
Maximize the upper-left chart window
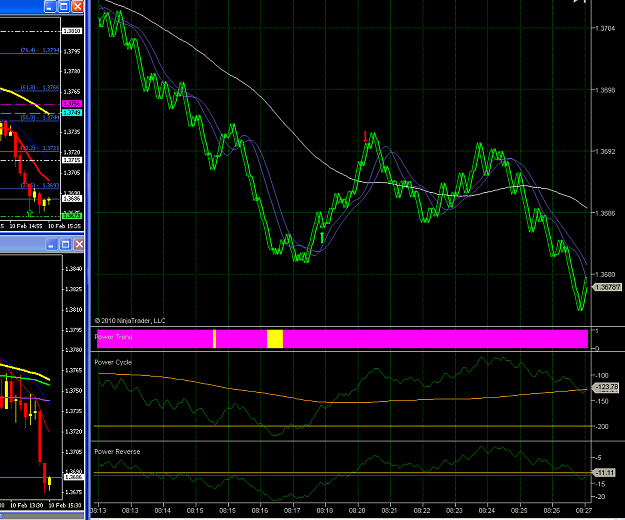pyautogui.click(x=64, y=6)
